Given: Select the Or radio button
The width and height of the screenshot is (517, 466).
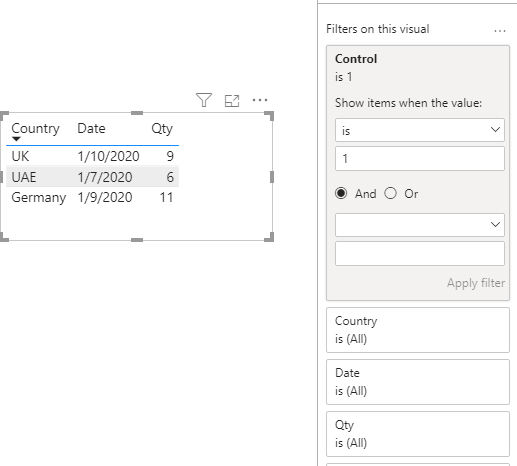Looking at the screenshot, I should (390, 193).
